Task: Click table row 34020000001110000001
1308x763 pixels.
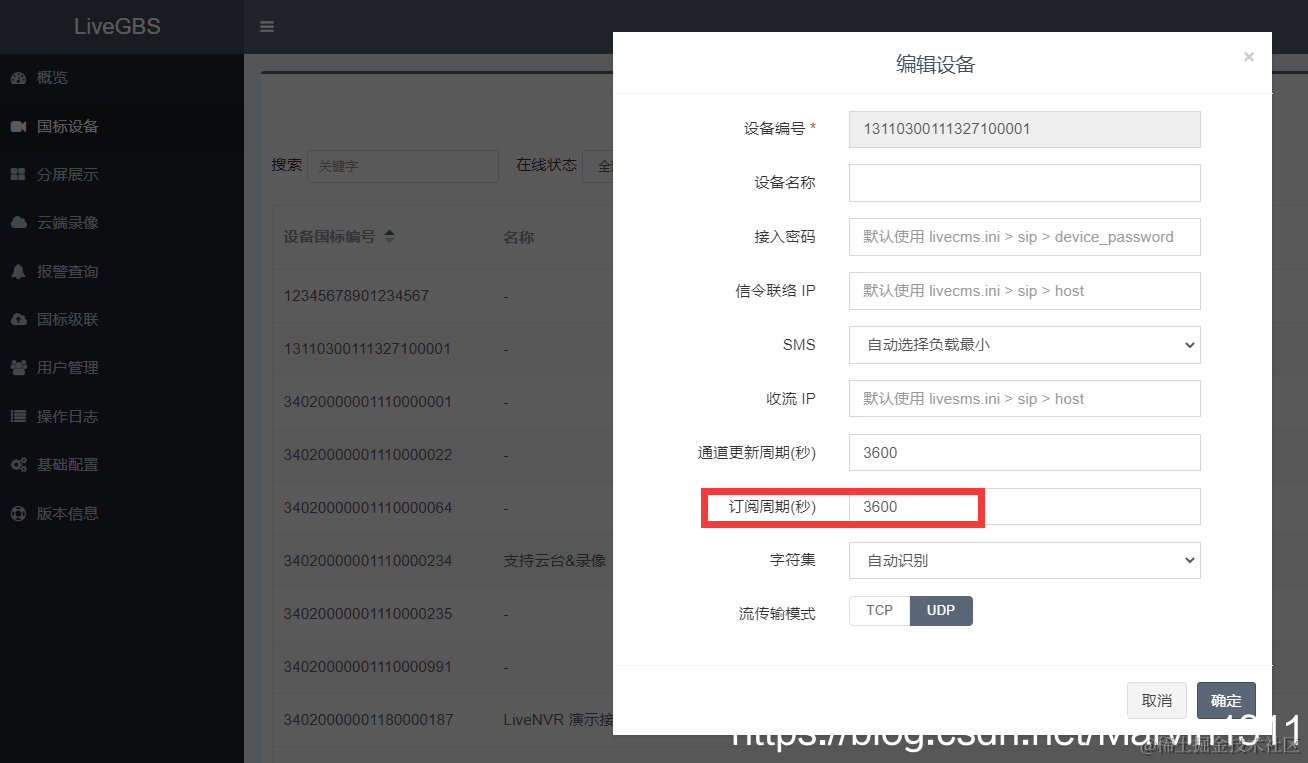Action: [443, 402]
